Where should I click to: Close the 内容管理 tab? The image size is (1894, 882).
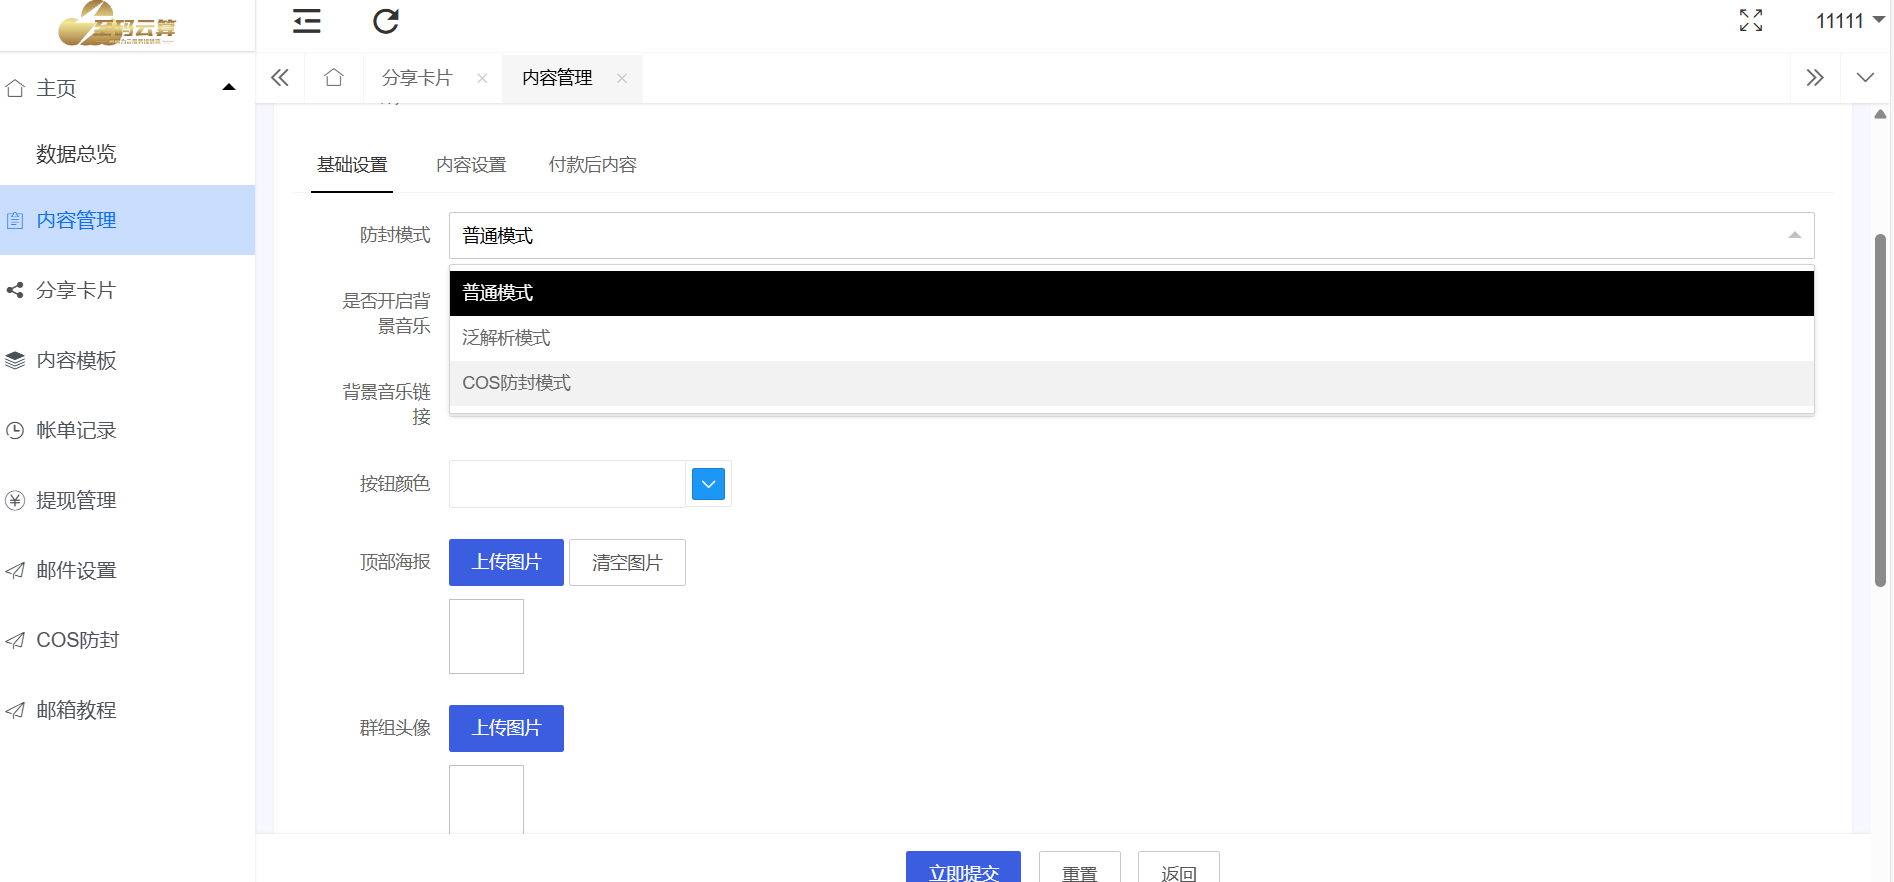pyautogui.click(x=622, y=78)
